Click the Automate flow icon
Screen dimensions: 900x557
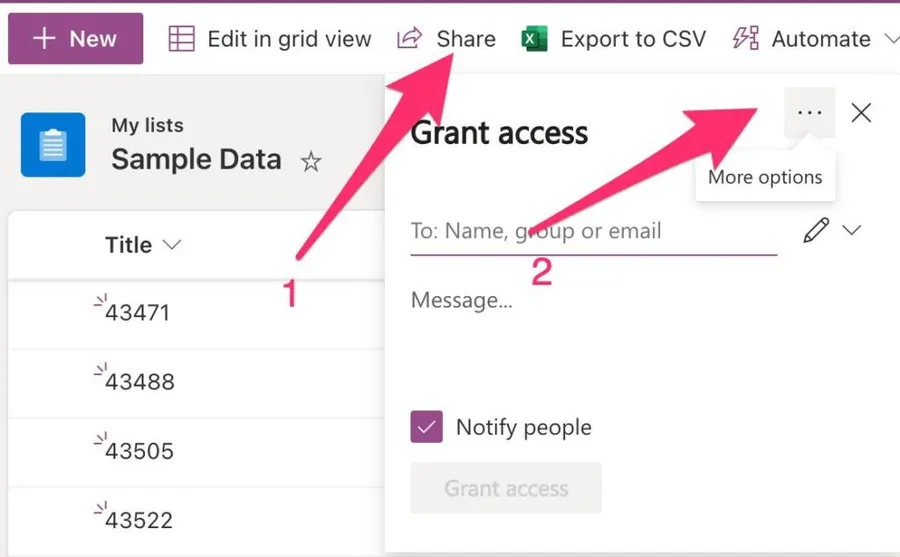[x=746, y=39]
